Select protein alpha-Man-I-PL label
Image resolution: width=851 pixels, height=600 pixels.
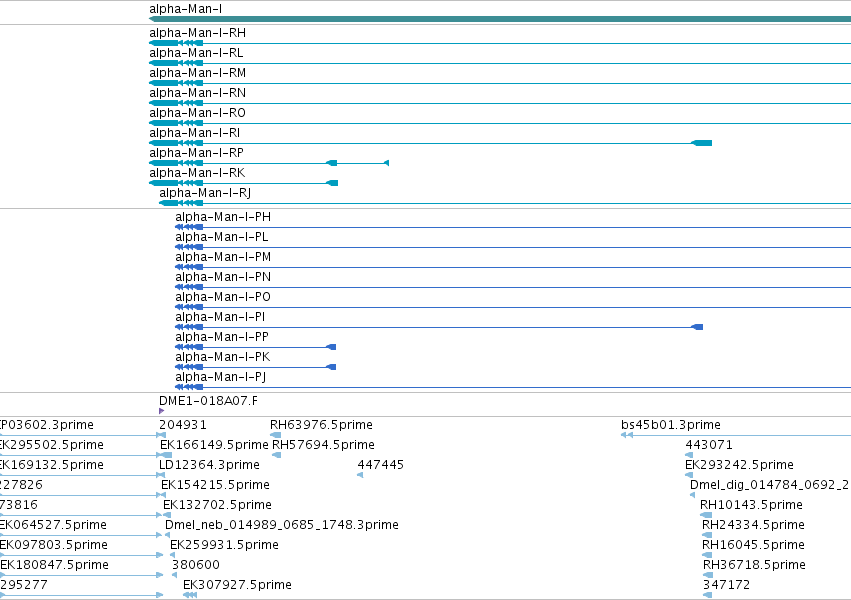point(222,237)
